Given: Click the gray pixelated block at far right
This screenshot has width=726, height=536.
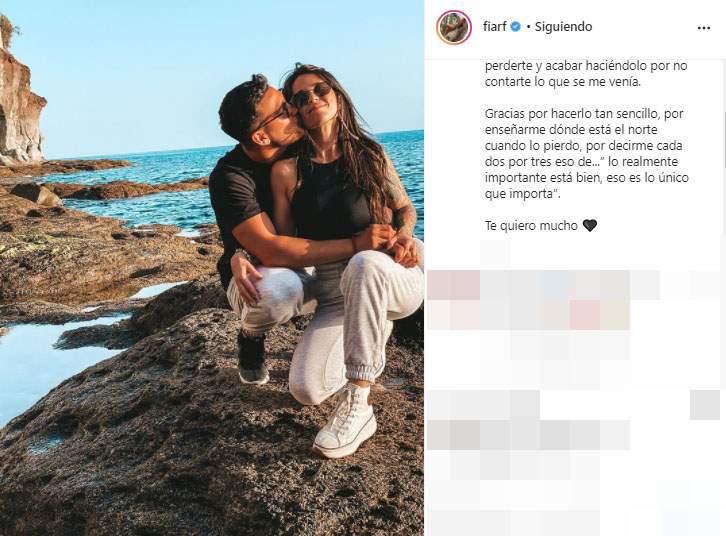Looking at the screenshot, I should 705,405.
